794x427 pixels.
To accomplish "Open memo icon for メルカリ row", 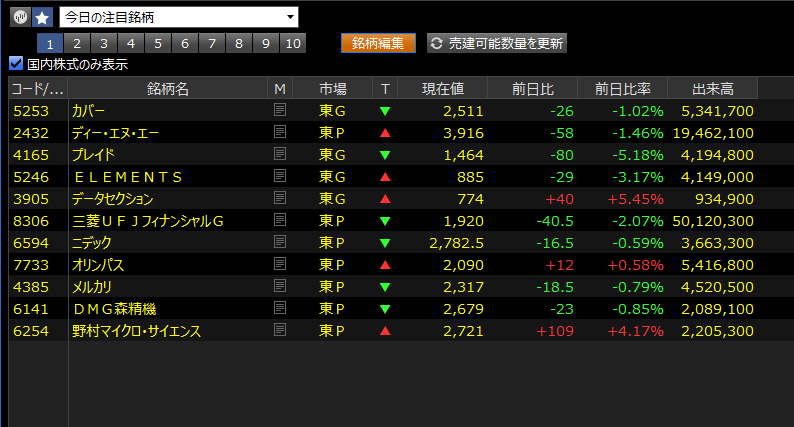I will [280, 286].
